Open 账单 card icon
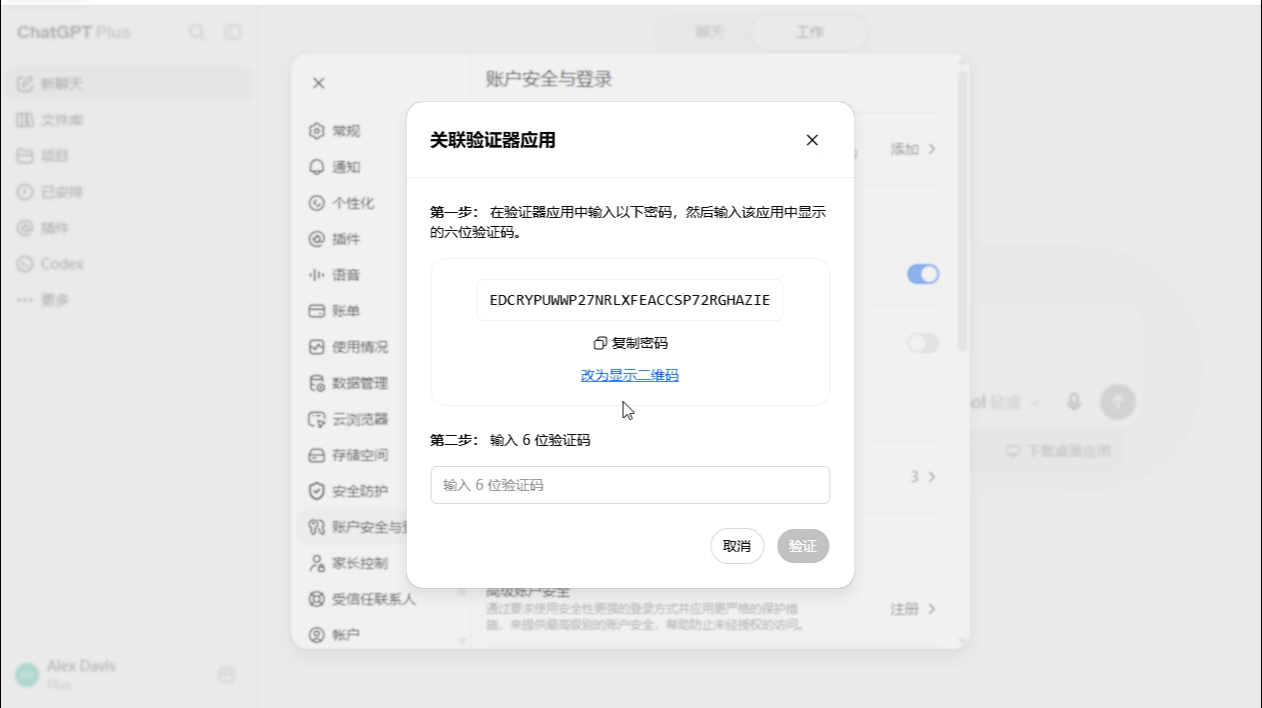1262x708 pixels. coord(317,311)
